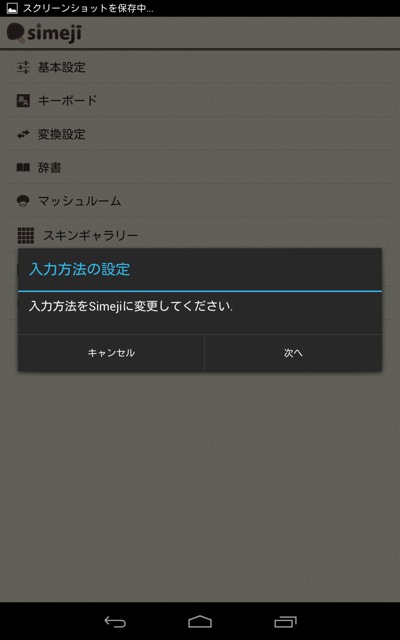Tap the 辞書 book icon
This screenshot has width=400, height=640.
(x=23, y=167)
